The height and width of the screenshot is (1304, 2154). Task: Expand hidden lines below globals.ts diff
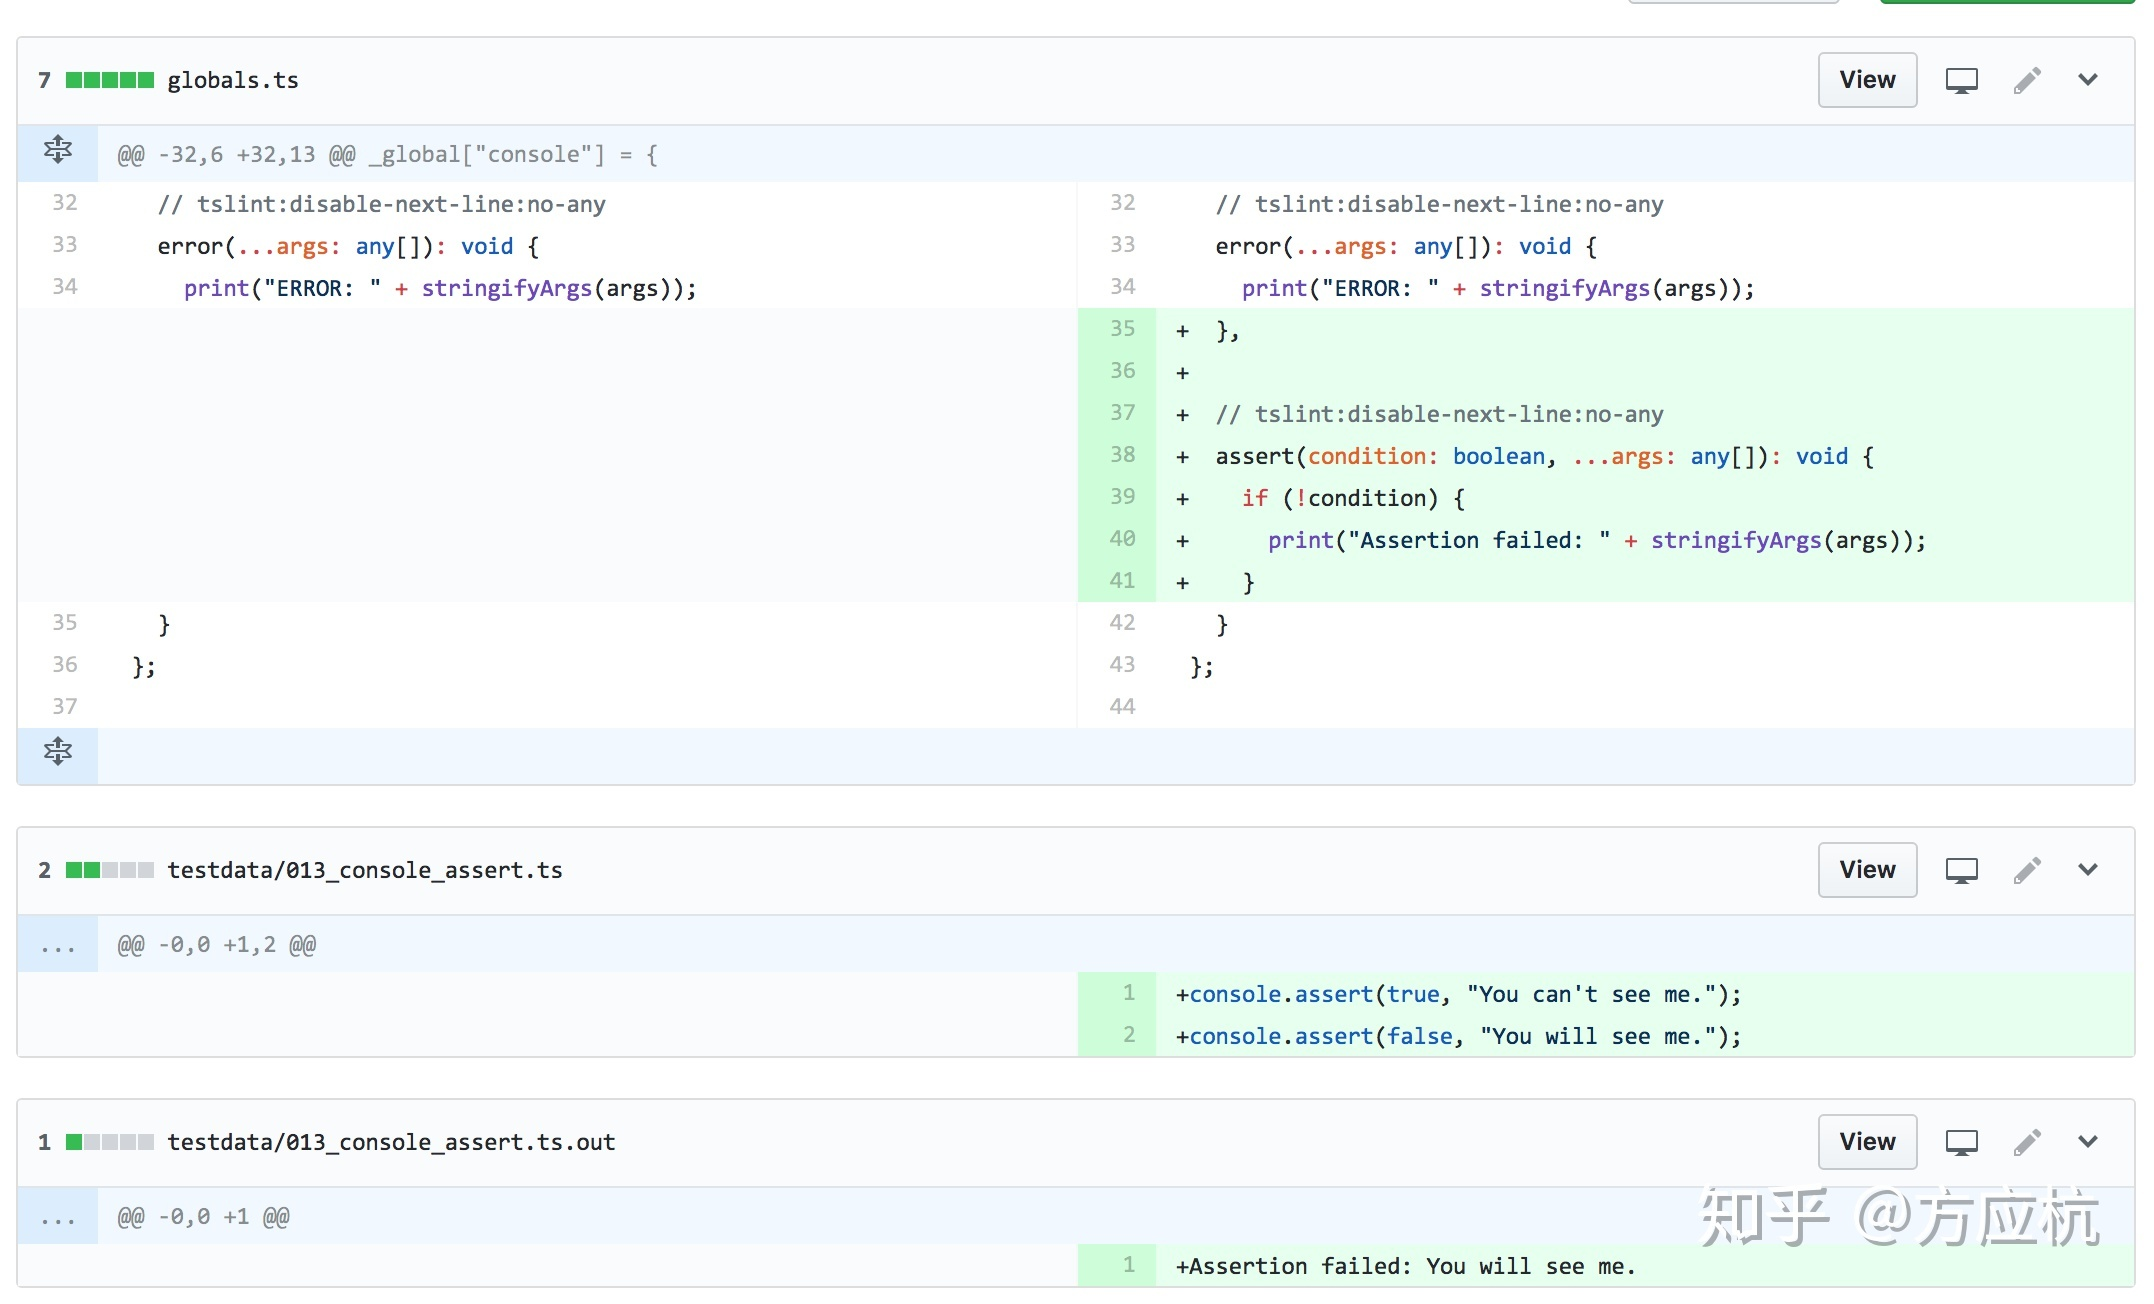coord(58,753)
